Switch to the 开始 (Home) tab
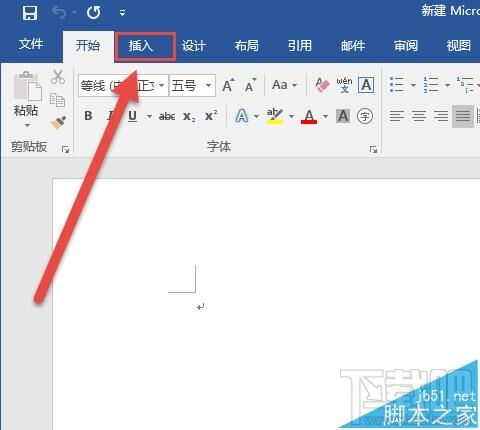The height and width of the screenshot is (430, 480). 88,46
